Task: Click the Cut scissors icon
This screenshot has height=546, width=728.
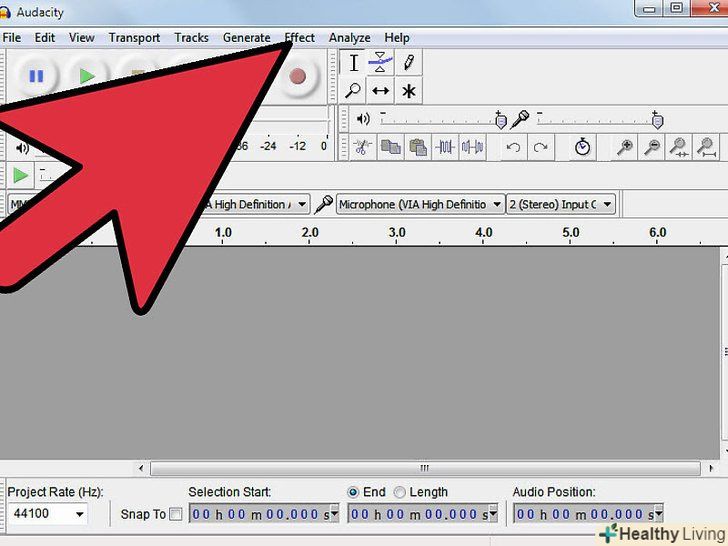Action: pos(363,148)
